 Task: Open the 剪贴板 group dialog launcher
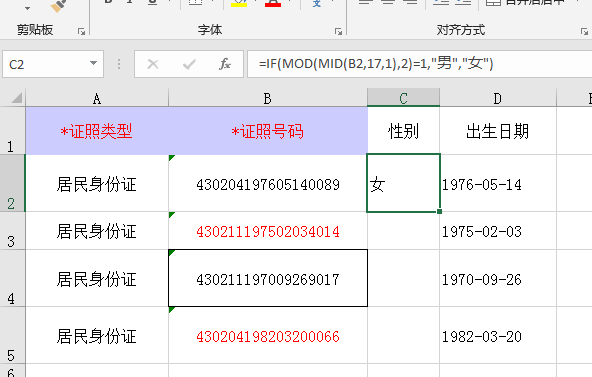click(x=81, y=31)
